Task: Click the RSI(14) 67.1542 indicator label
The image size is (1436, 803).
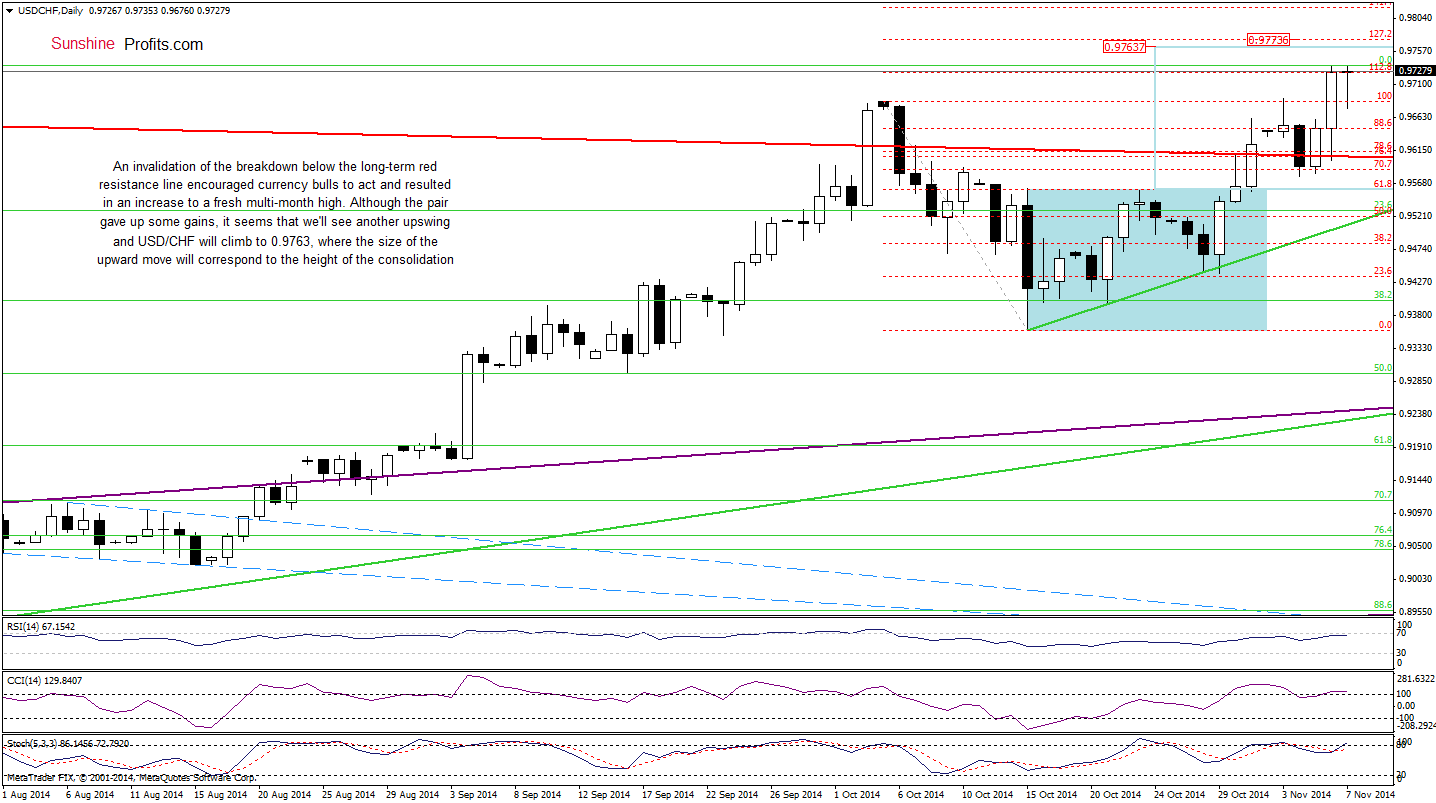Action: click(42, 627)
